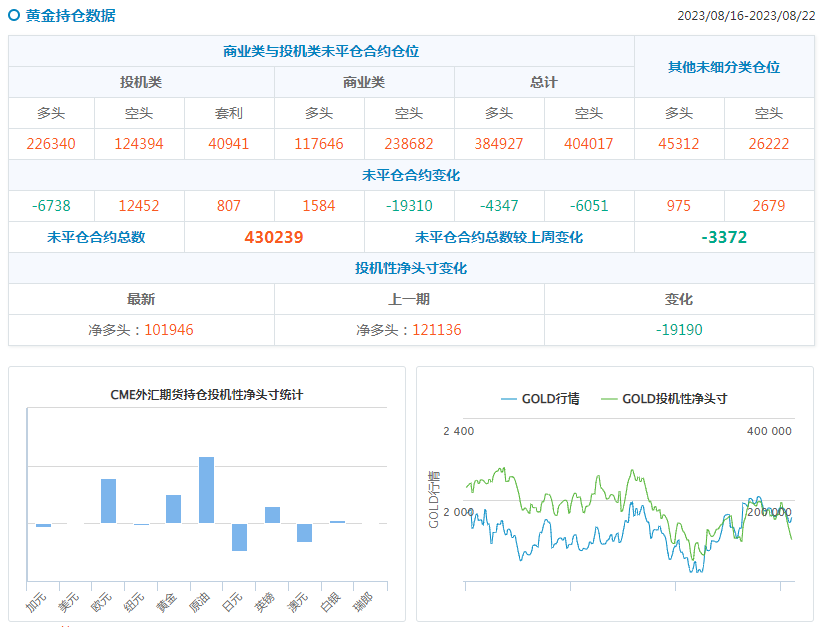This screenshot has height=627, width=822.
Task: Click the 澳元 negative bar in the chart
Action: pyautogui.click(x=304, y=533)
